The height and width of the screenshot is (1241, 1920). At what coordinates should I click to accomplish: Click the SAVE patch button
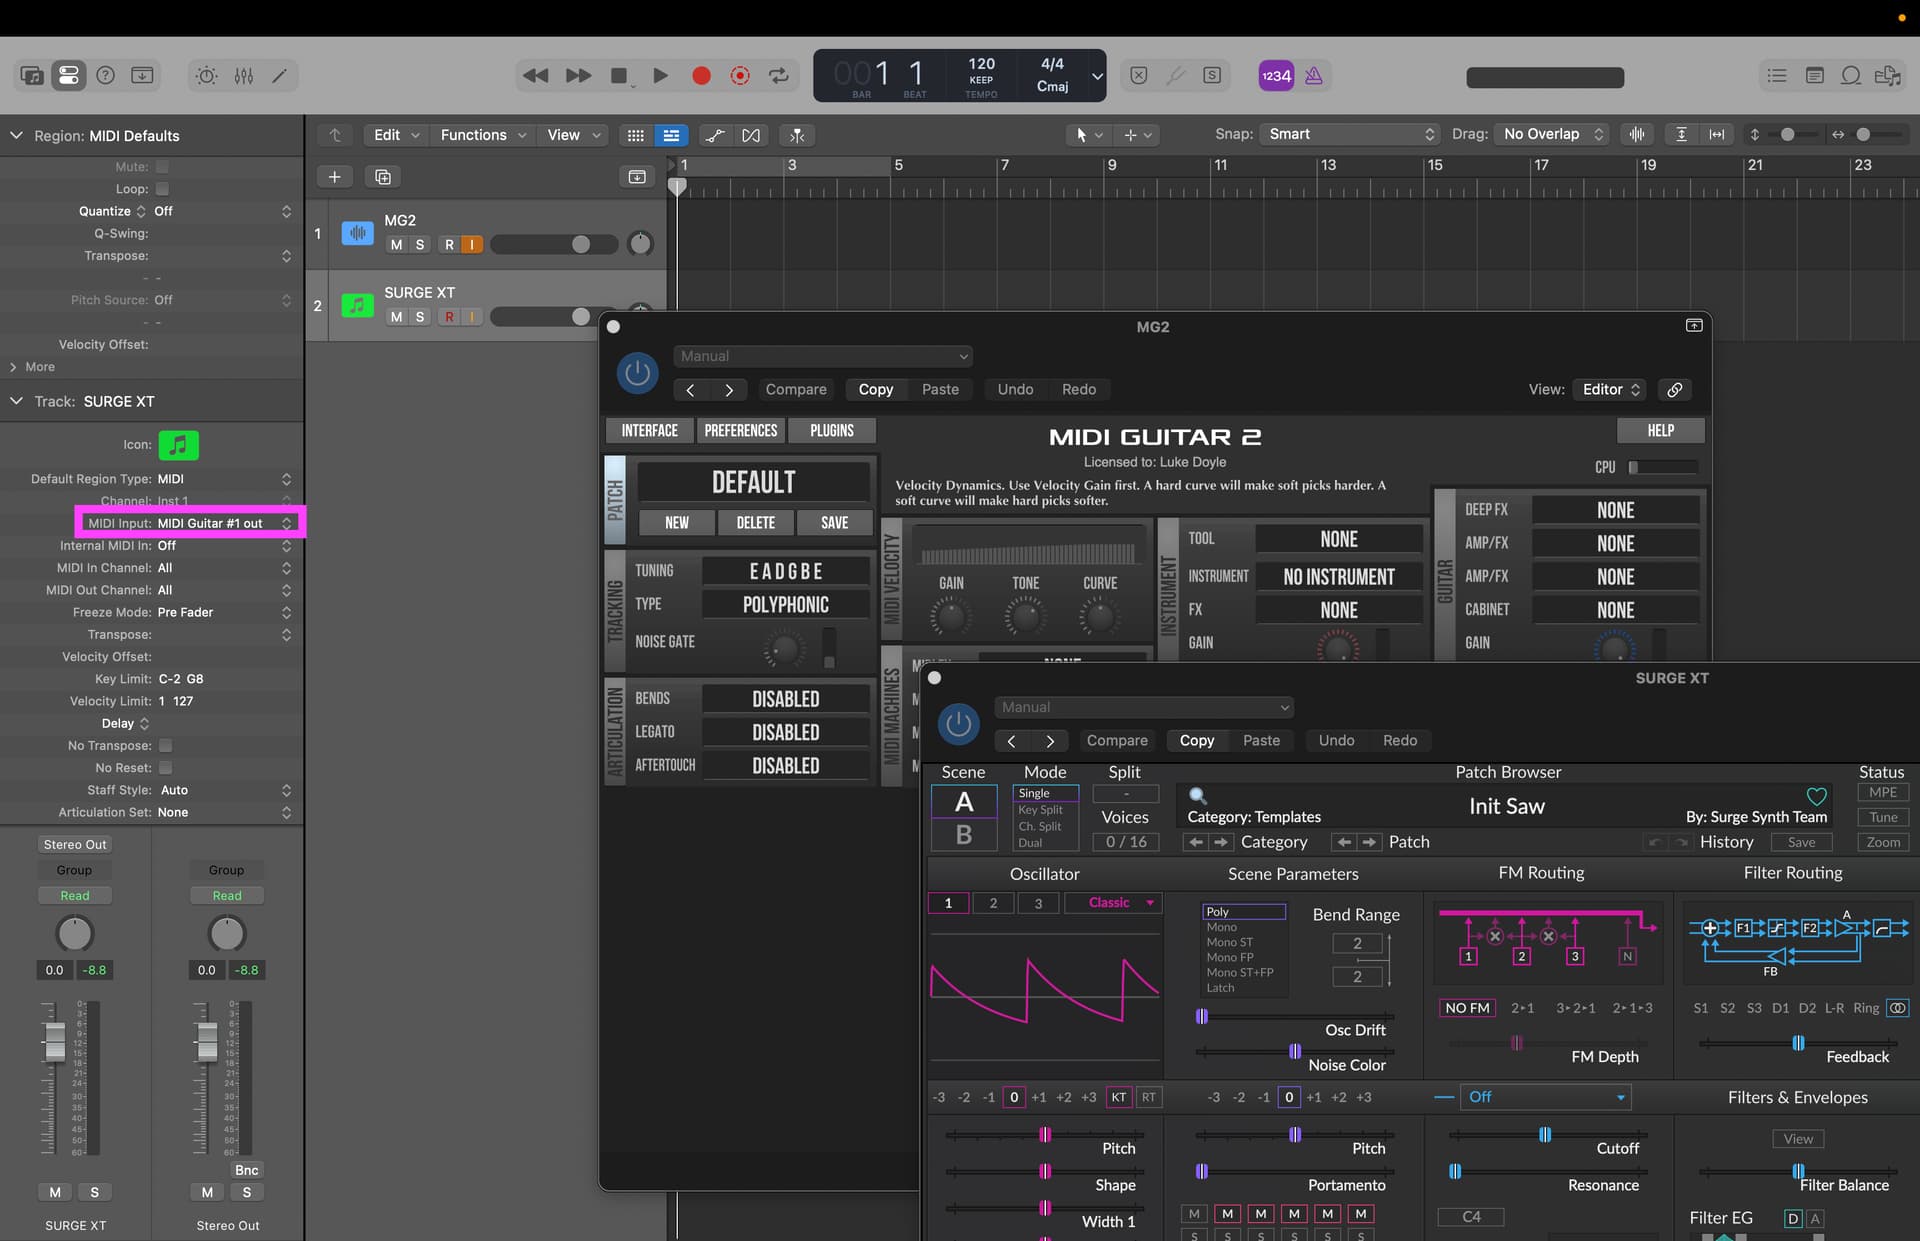point(834,523)
